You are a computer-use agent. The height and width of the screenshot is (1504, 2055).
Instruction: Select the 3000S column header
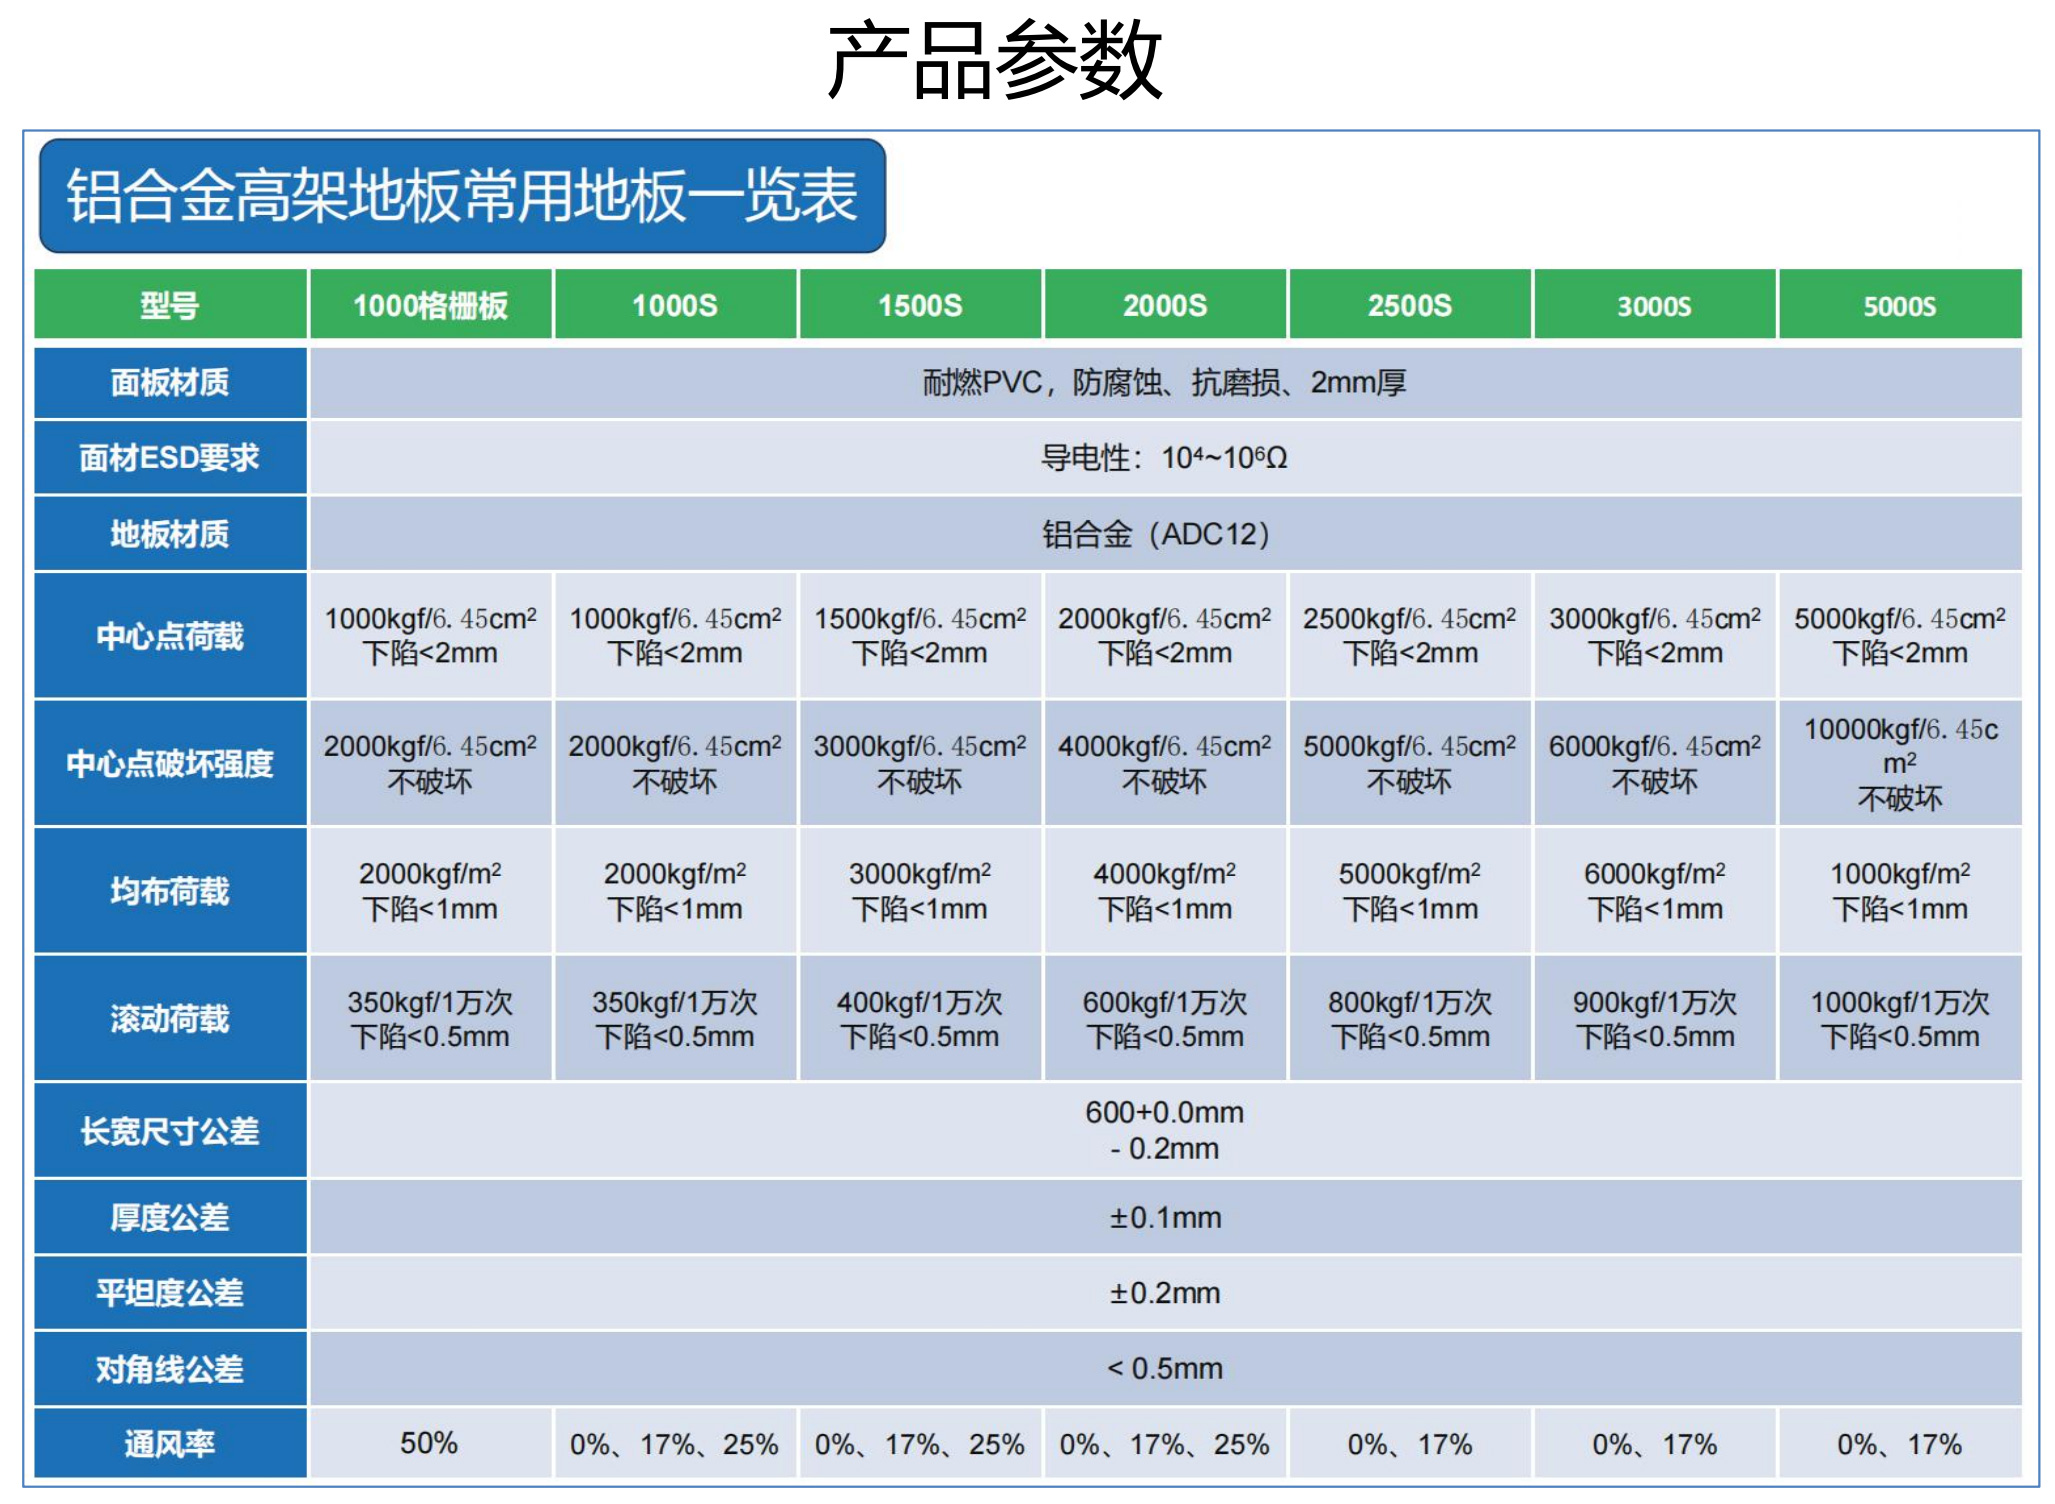click(1655, 305)
